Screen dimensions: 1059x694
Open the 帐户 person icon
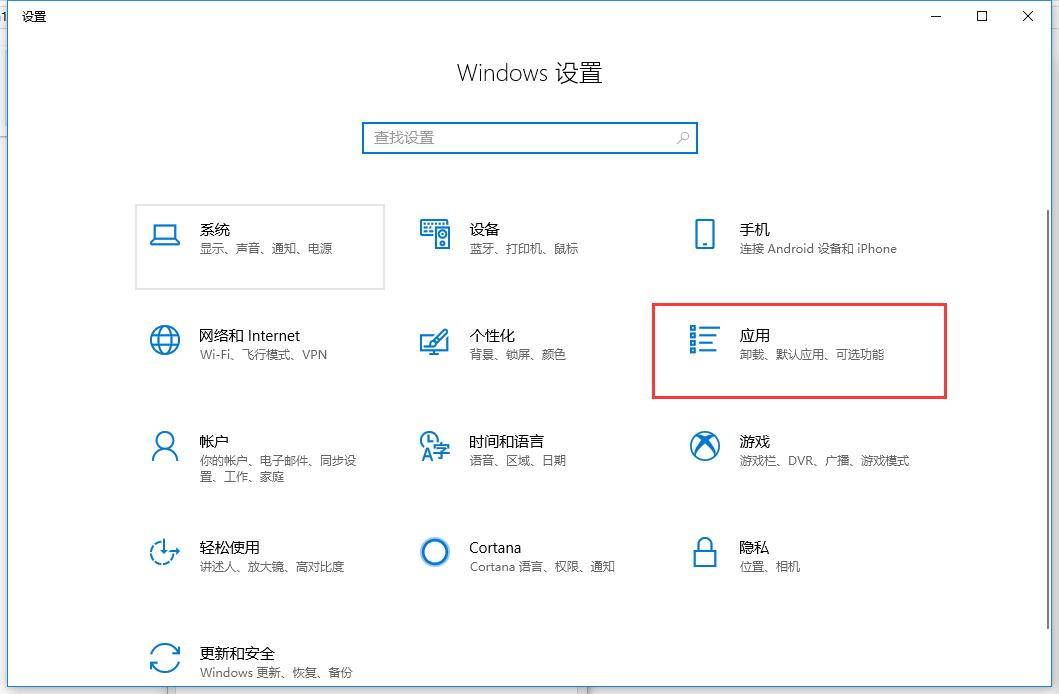coord(164,446)
